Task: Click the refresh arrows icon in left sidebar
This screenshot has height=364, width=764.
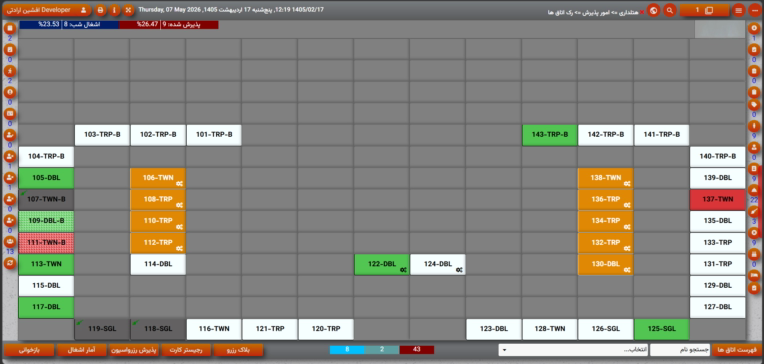Action: point(10,263)
